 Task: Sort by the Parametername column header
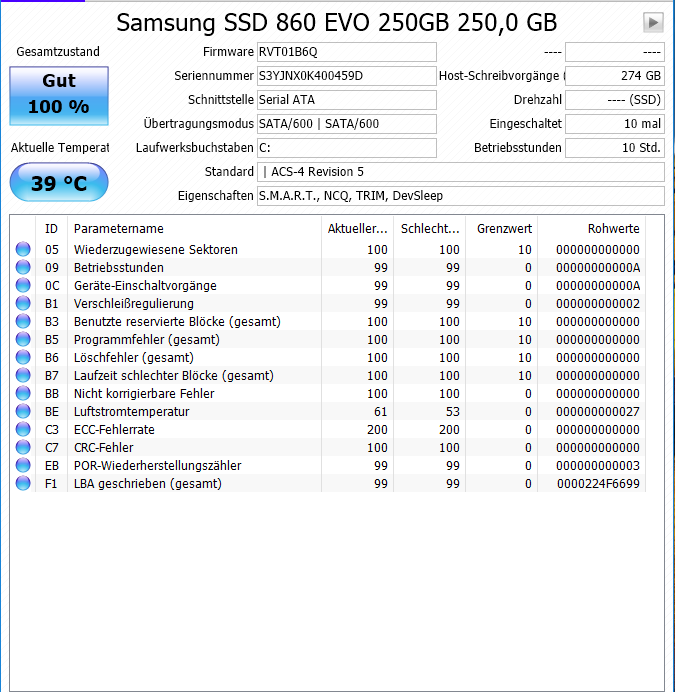click(194, 229)
